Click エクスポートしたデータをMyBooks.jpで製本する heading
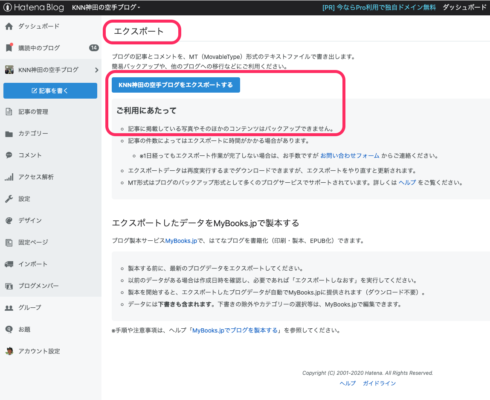 coord(206,223)
